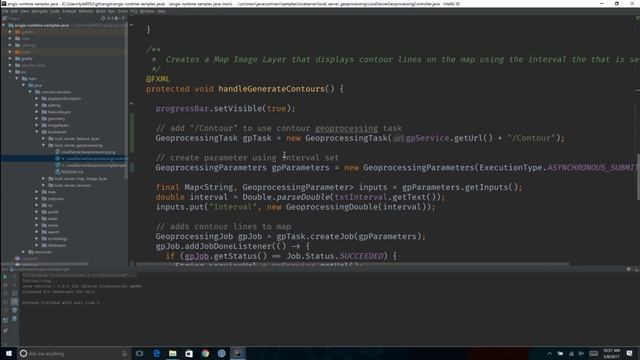Open the Windows Start menu
This screenshot has width=640, height=360.
(9, 353)
